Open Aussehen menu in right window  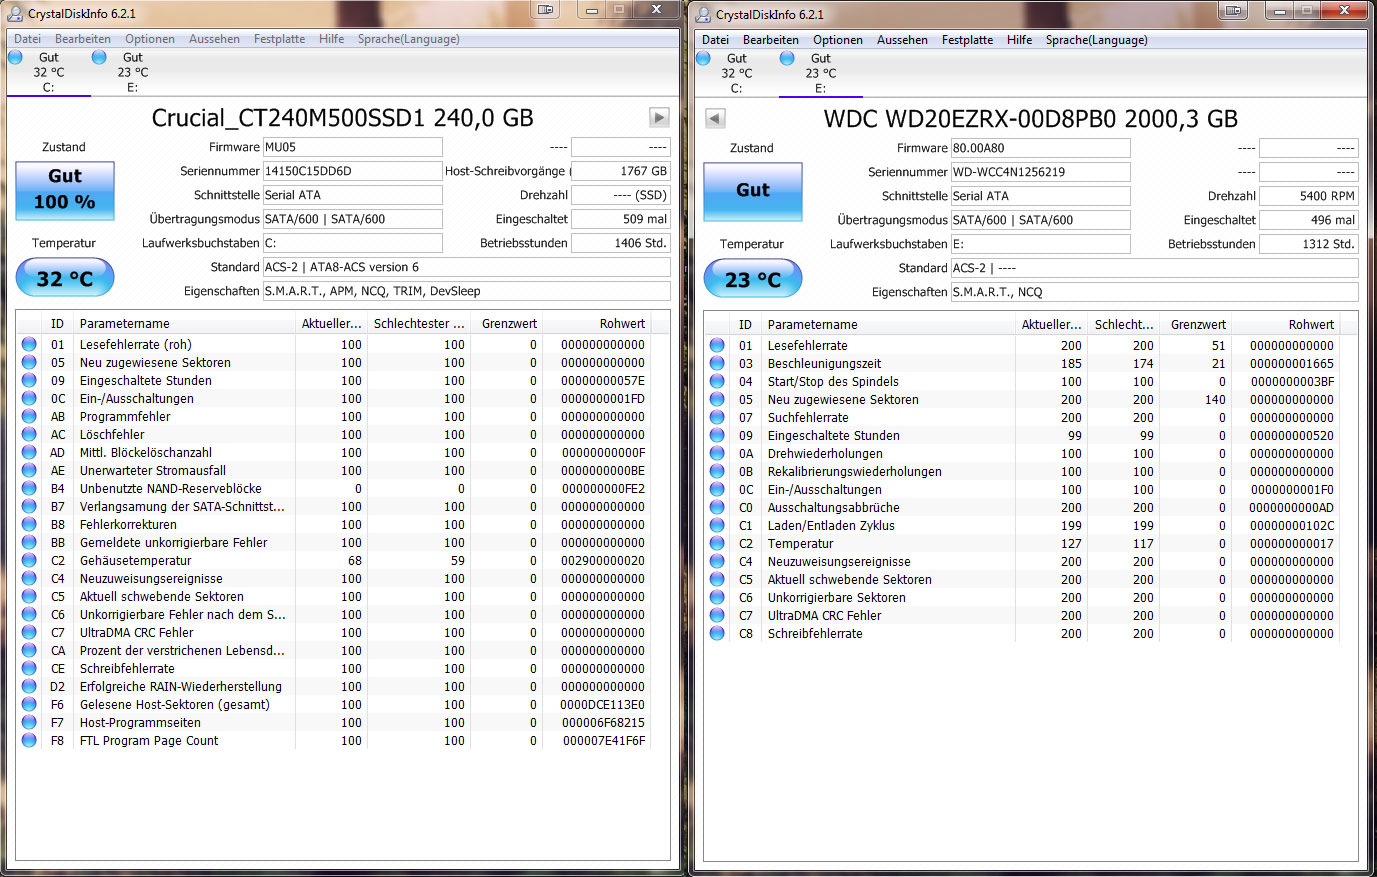pos(902,40)
